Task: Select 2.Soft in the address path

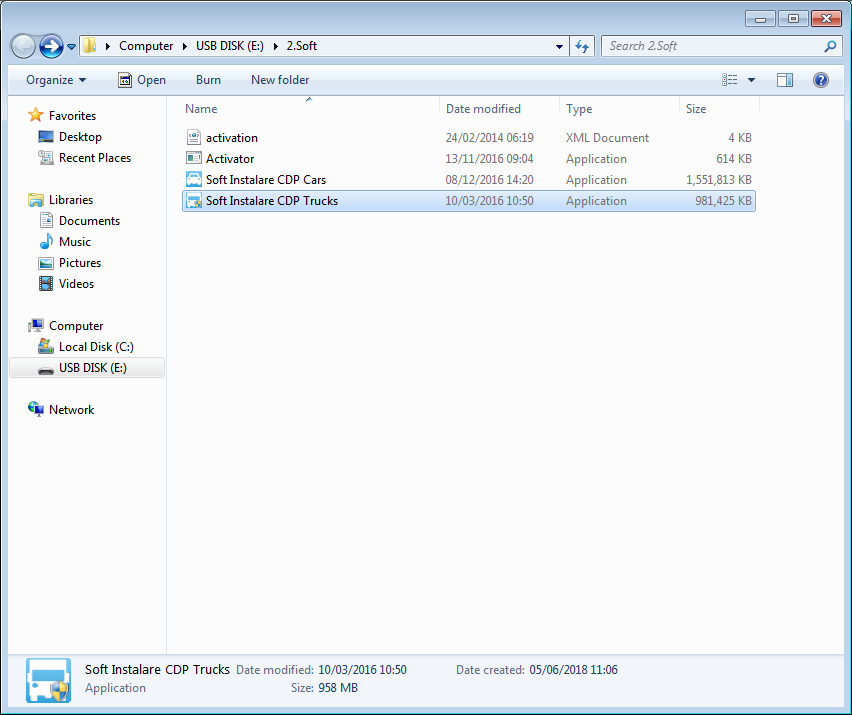Action: click(302, 46)
